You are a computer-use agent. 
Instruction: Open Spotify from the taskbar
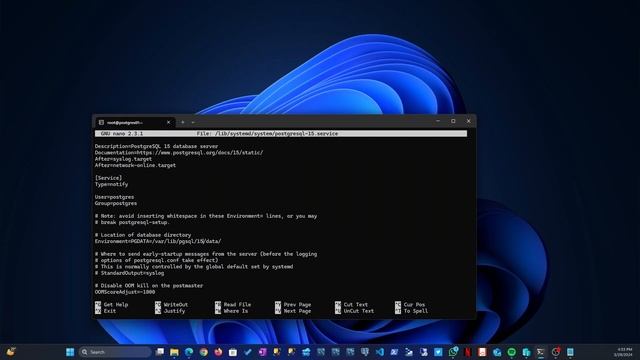511,352
